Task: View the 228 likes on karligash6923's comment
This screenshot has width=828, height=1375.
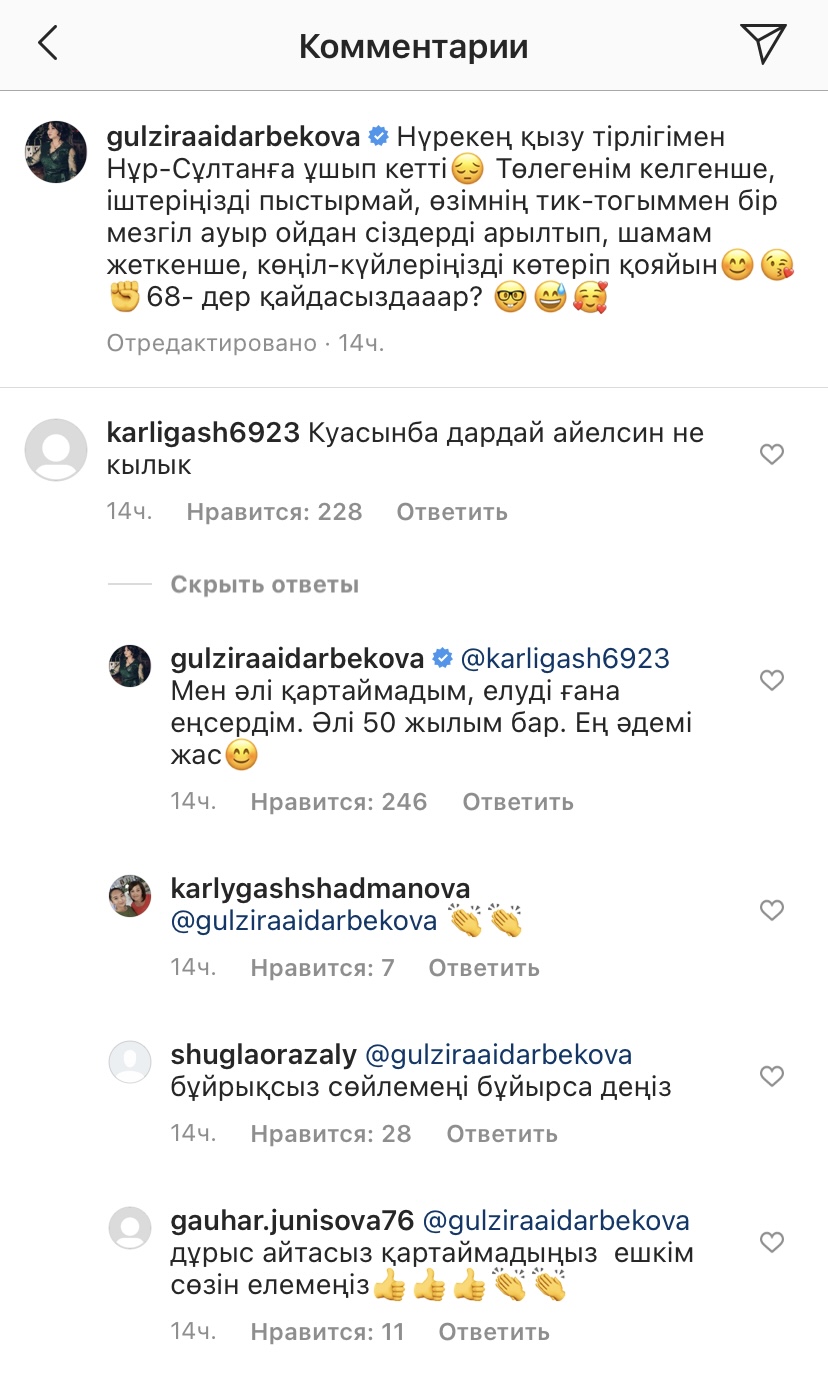Action: [x=274, y=512]
